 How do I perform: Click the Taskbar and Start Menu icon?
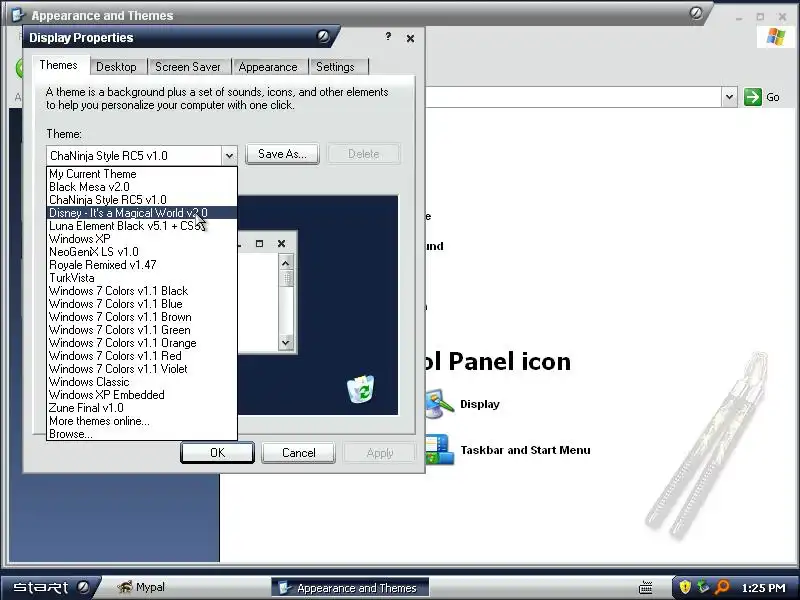[x=439, y=449]
